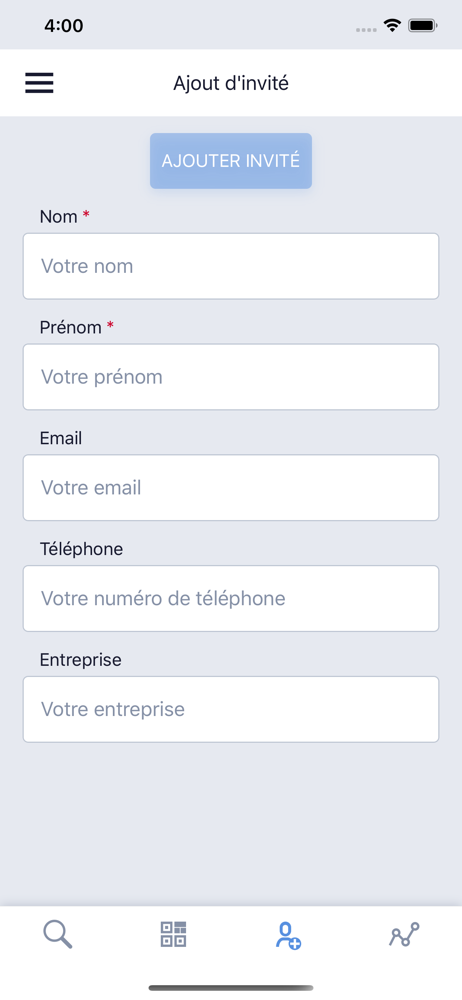Tap the Wi-Fi status icon

pyautogui.click(x=392, y=26)
